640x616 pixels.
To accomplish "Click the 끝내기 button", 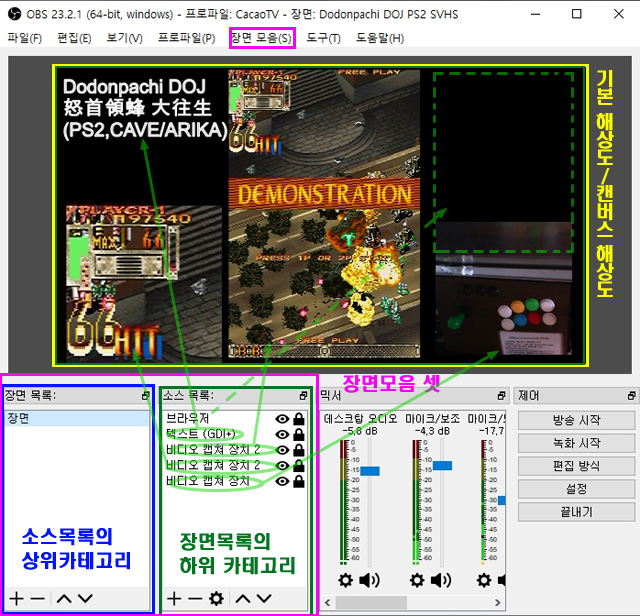I will (576, 512).
